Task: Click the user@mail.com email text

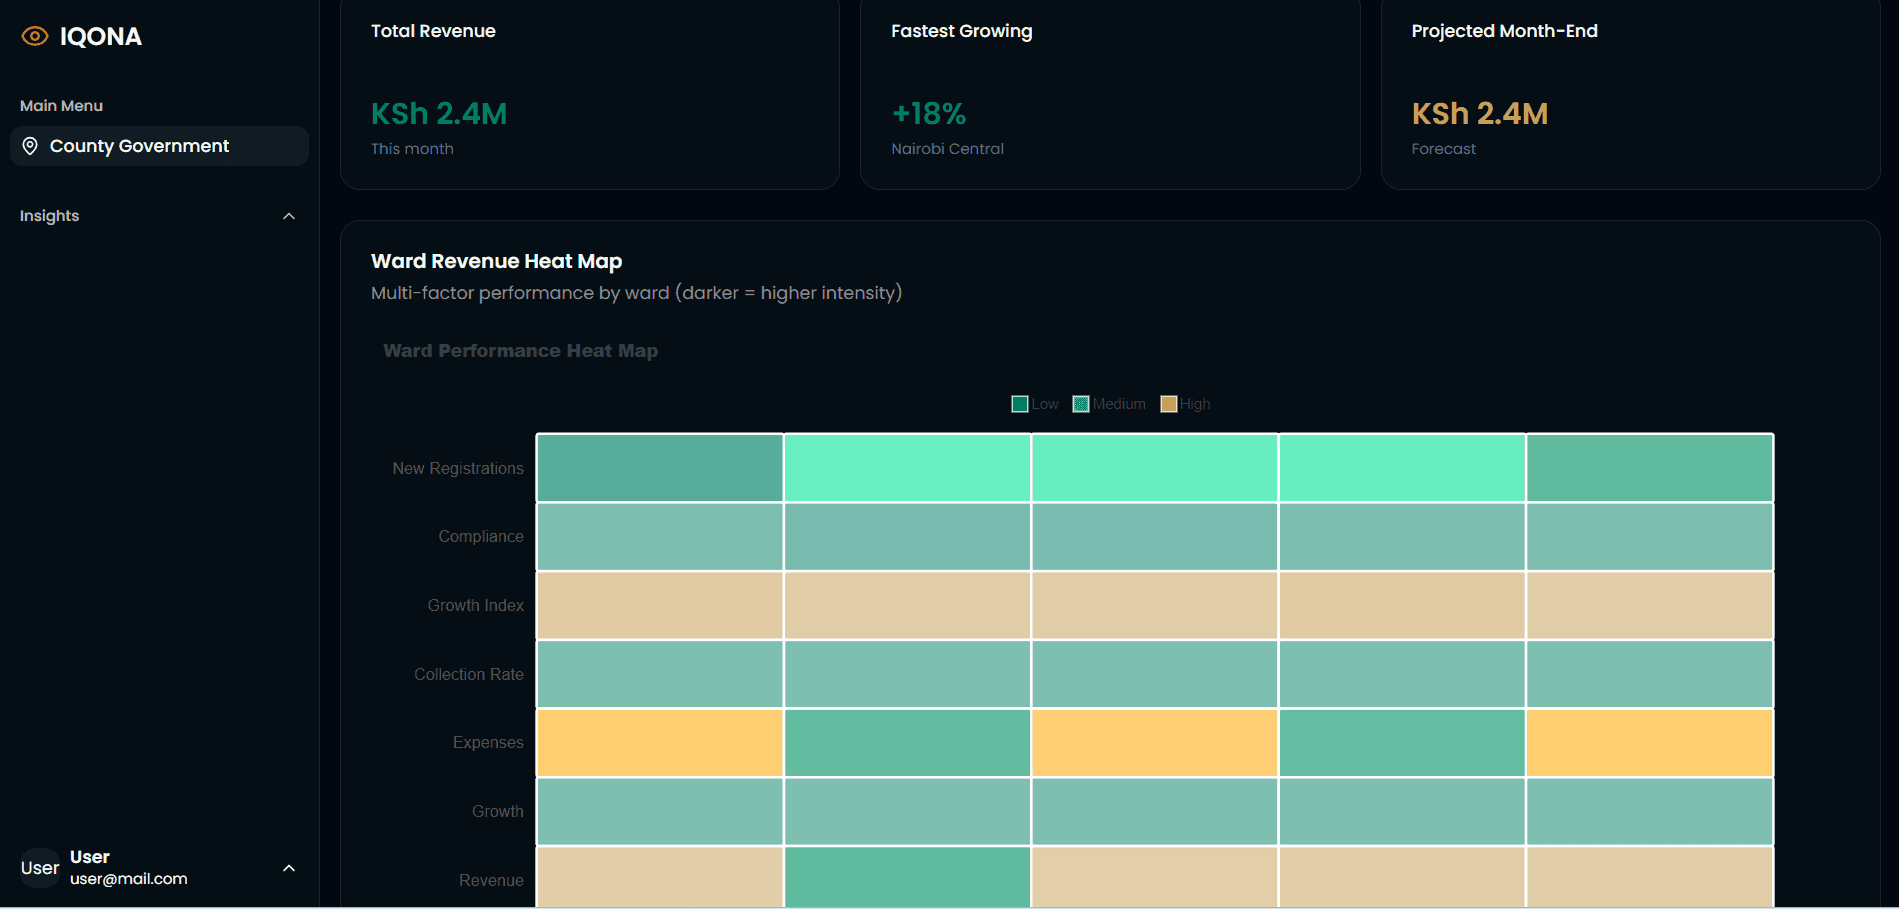Action: point(129,879)
